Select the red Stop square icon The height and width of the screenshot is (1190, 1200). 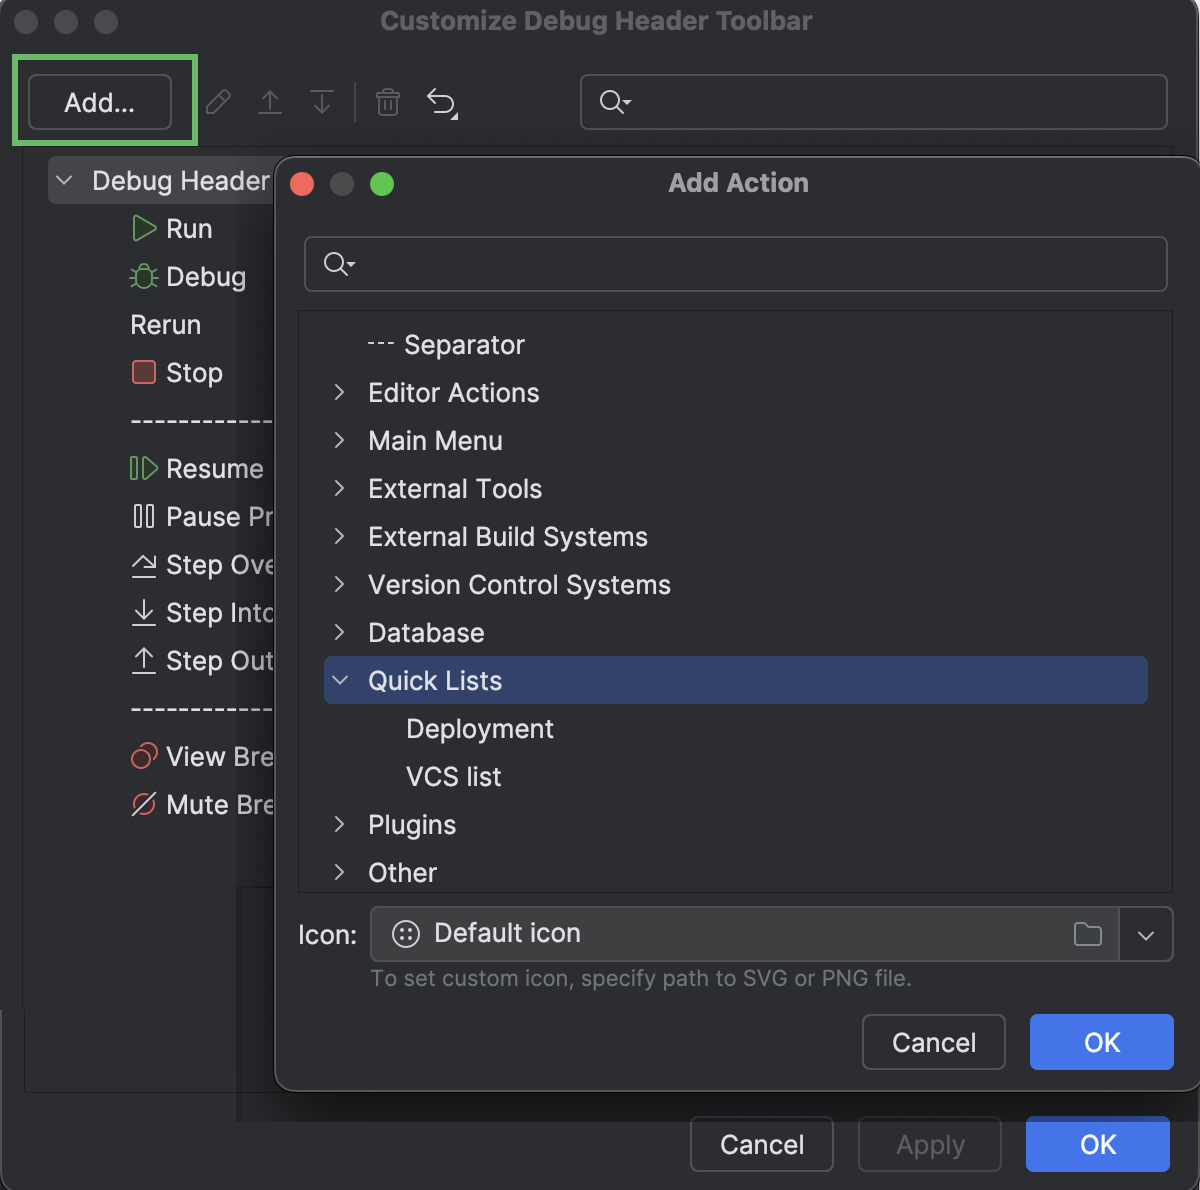click(144, 373)
